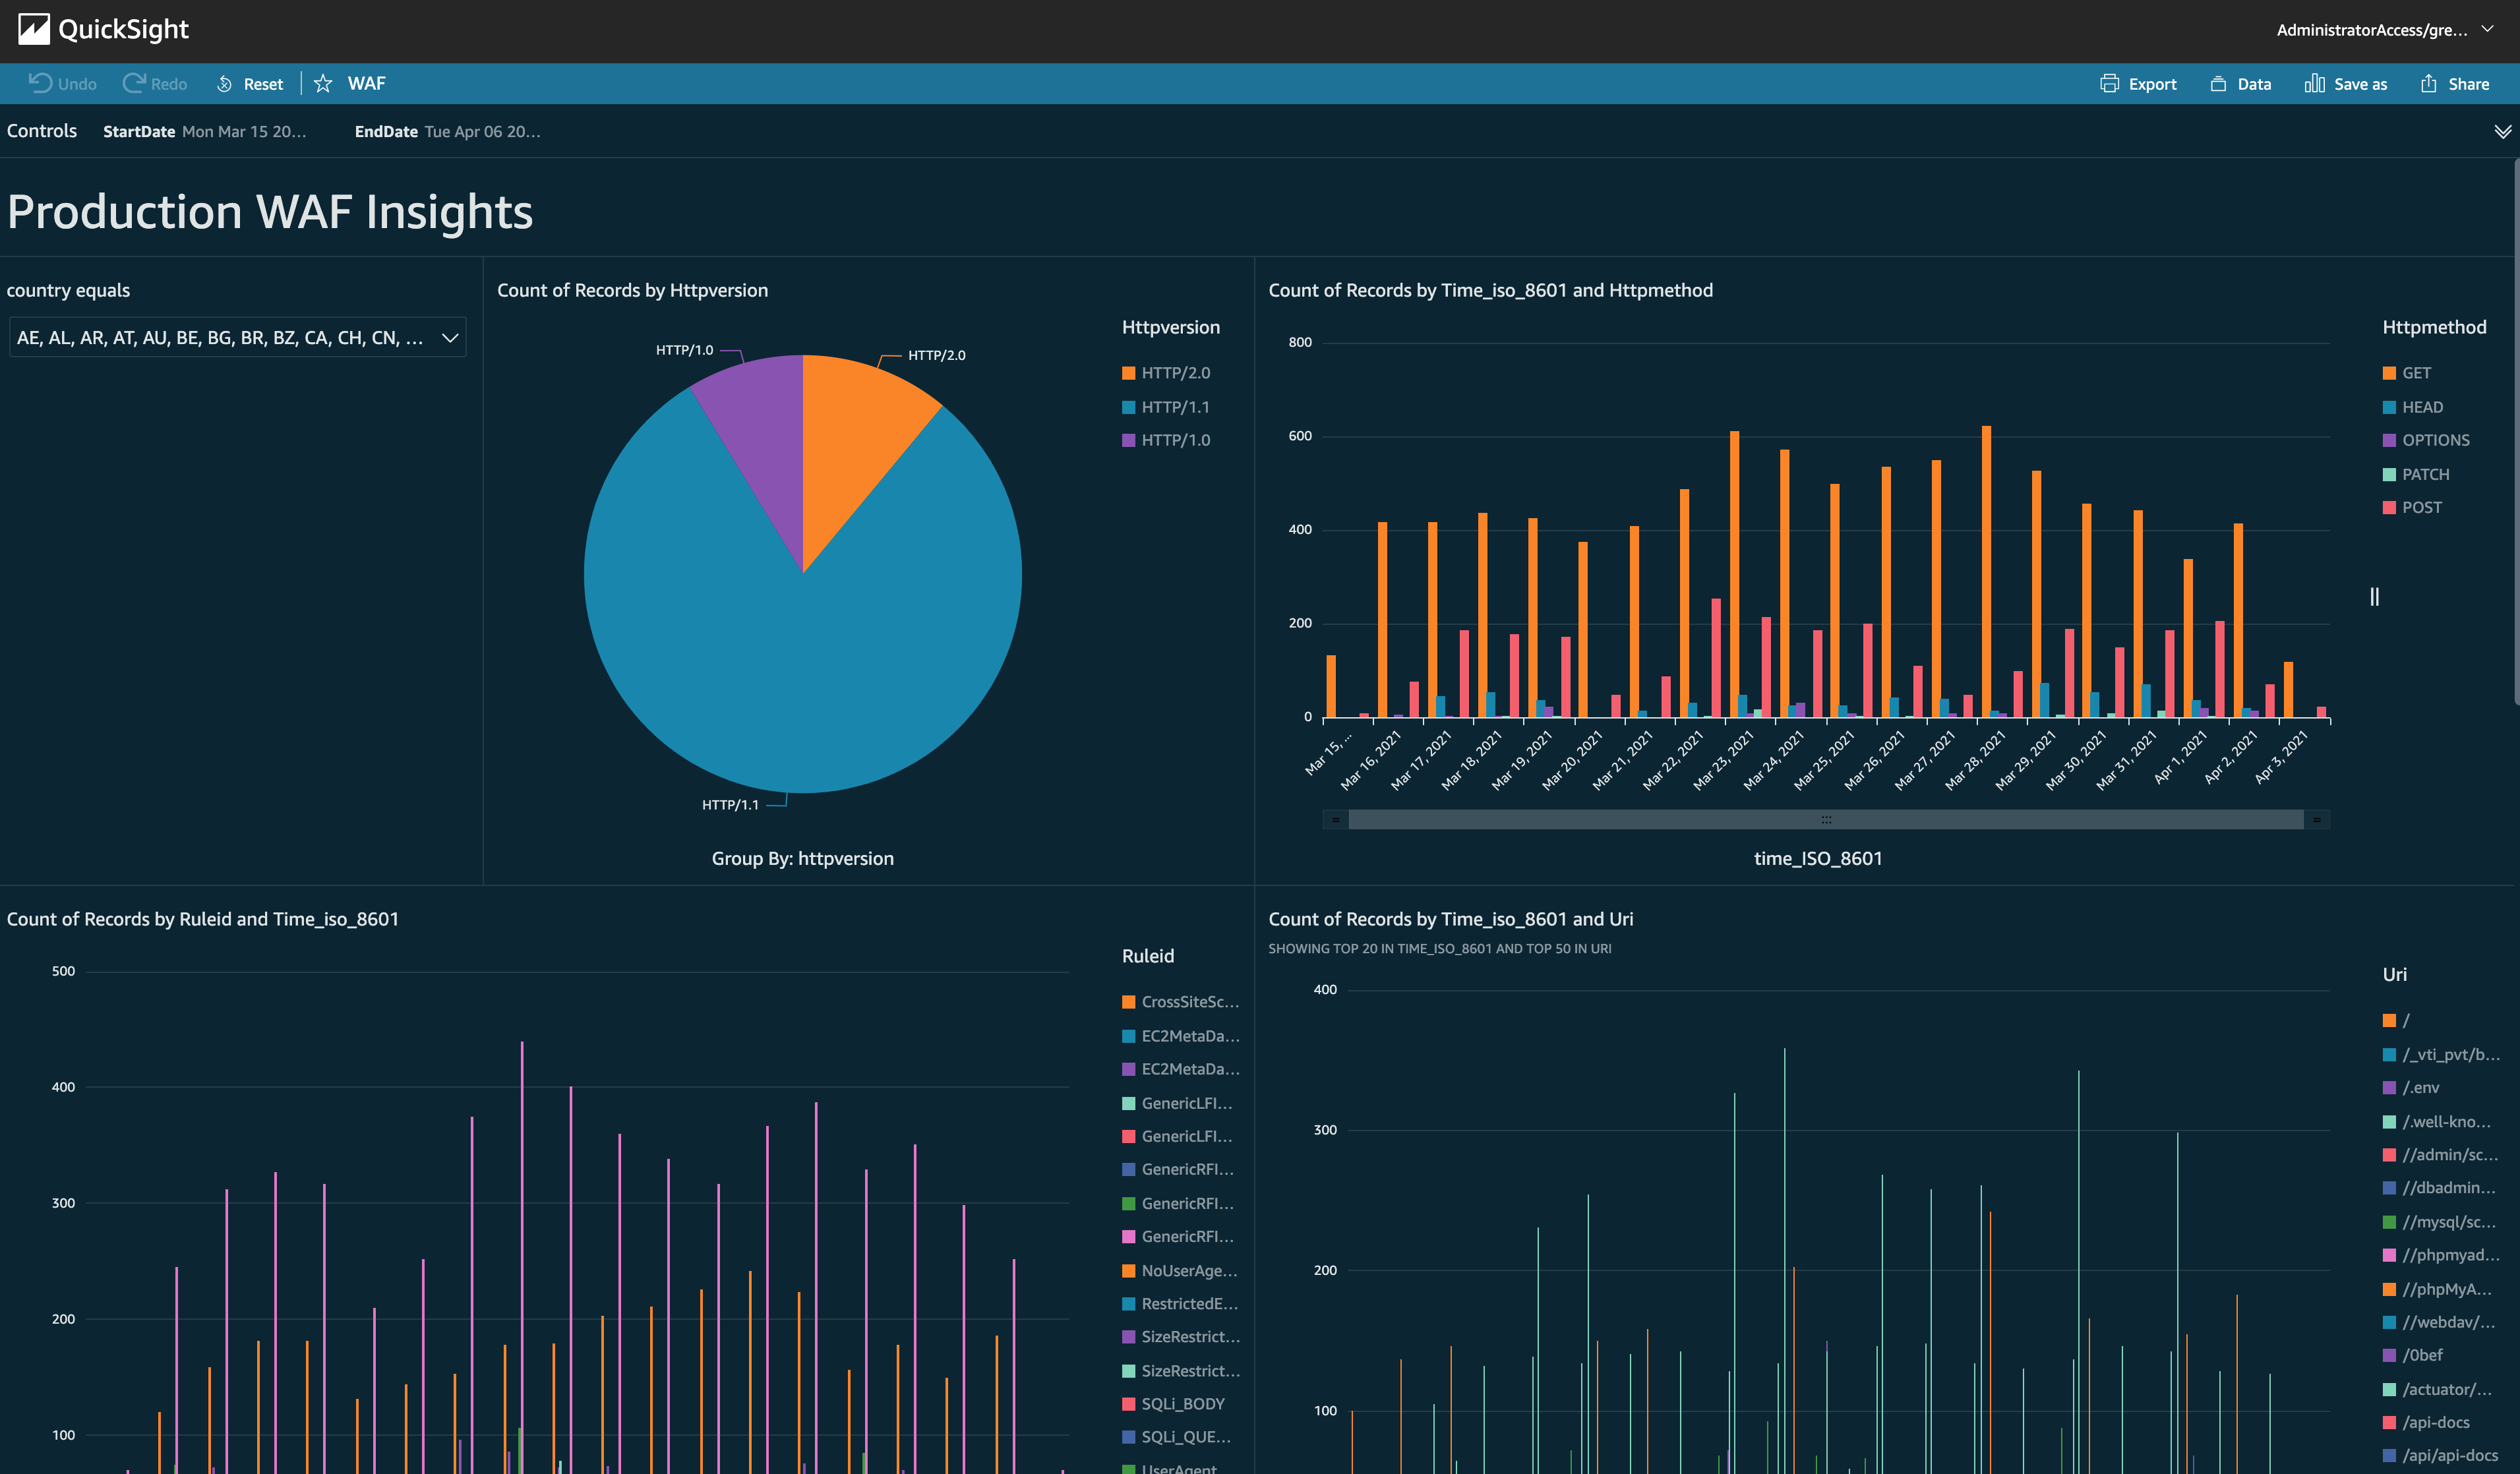Viewport: 2520px width, 1474px height.
Task: Open the StartDate control value
Action: coord(244,132)
